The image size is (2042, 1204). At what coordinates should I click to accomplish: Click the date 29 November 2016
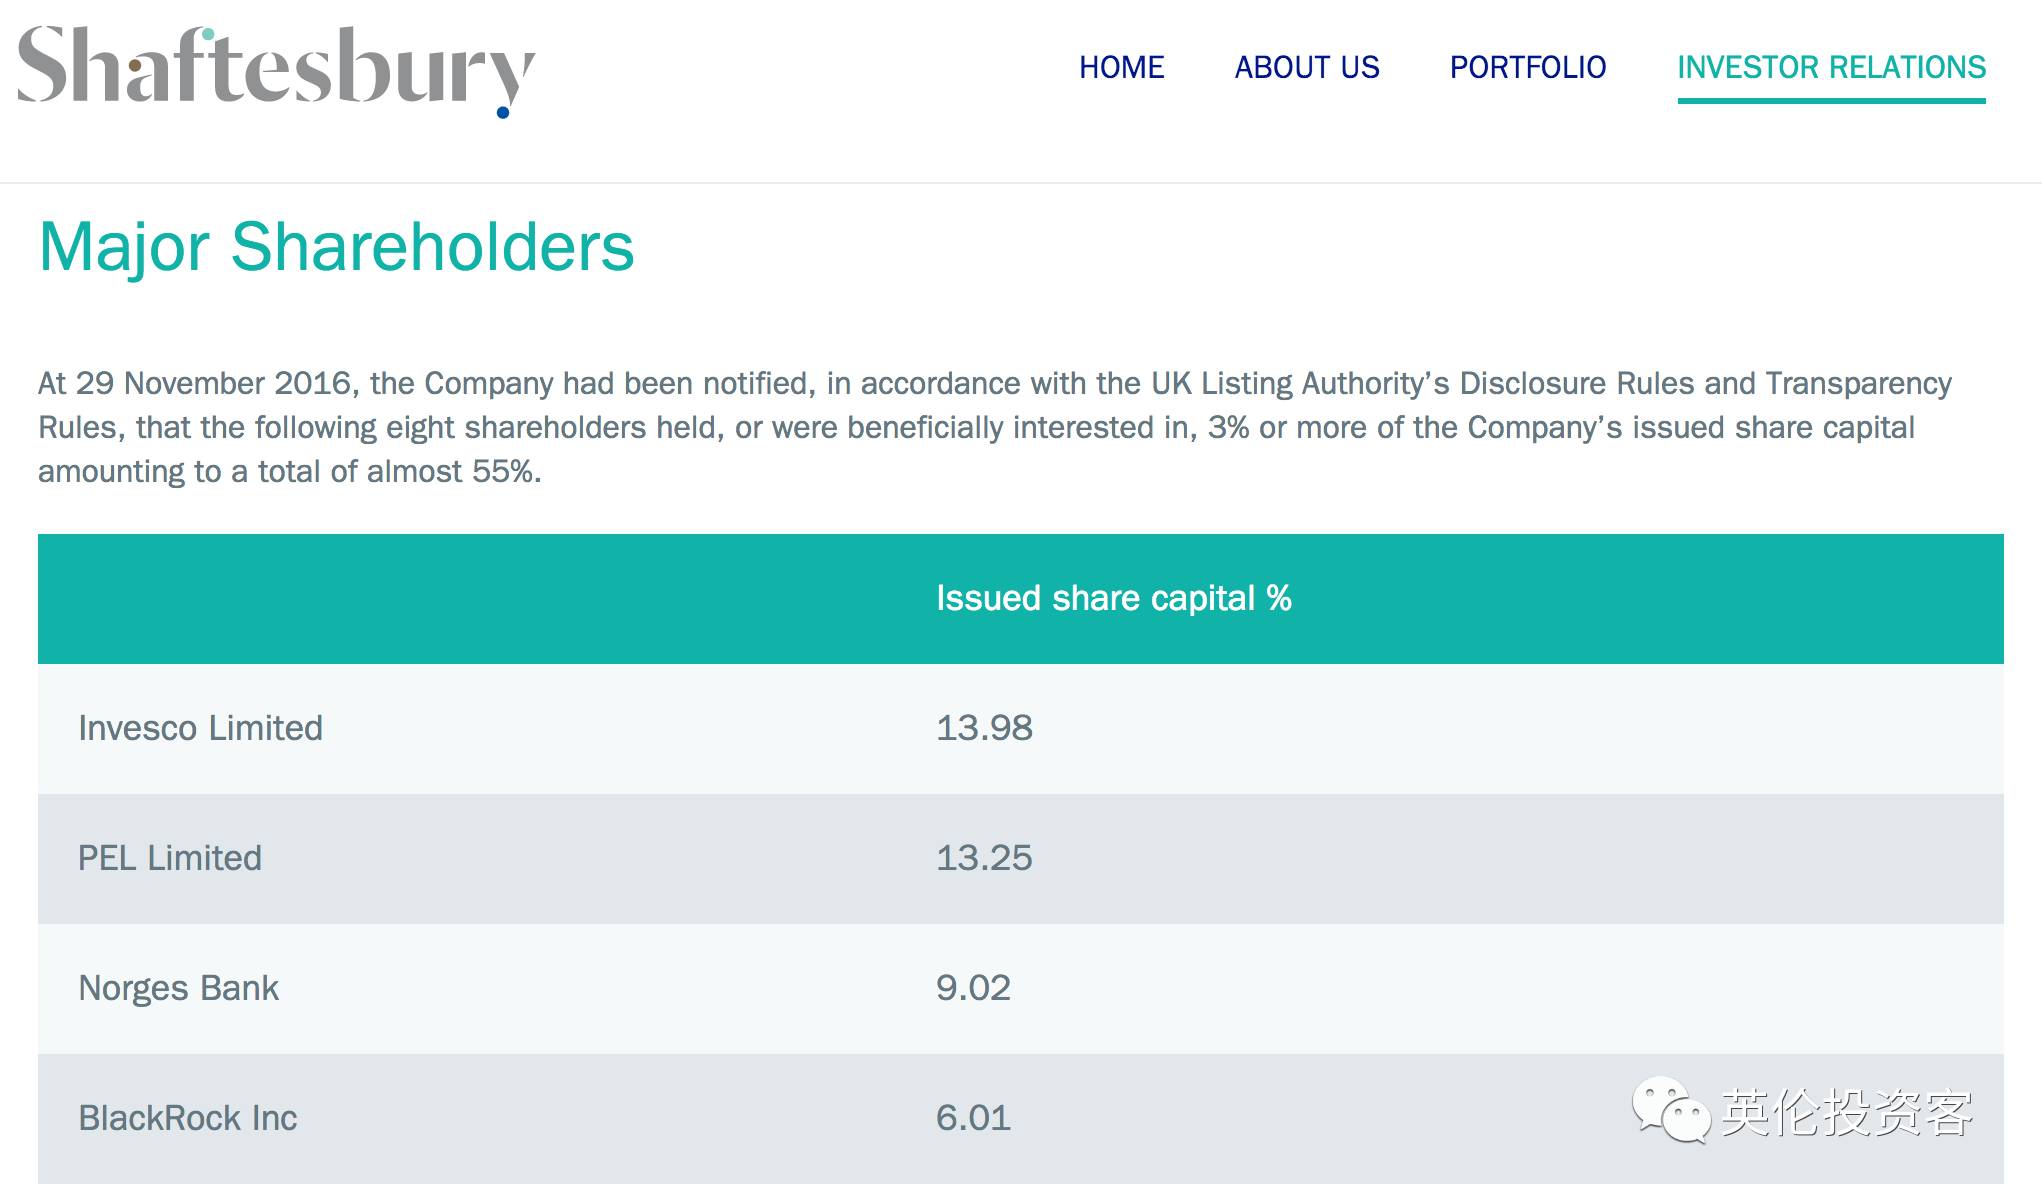coord(214,383)
